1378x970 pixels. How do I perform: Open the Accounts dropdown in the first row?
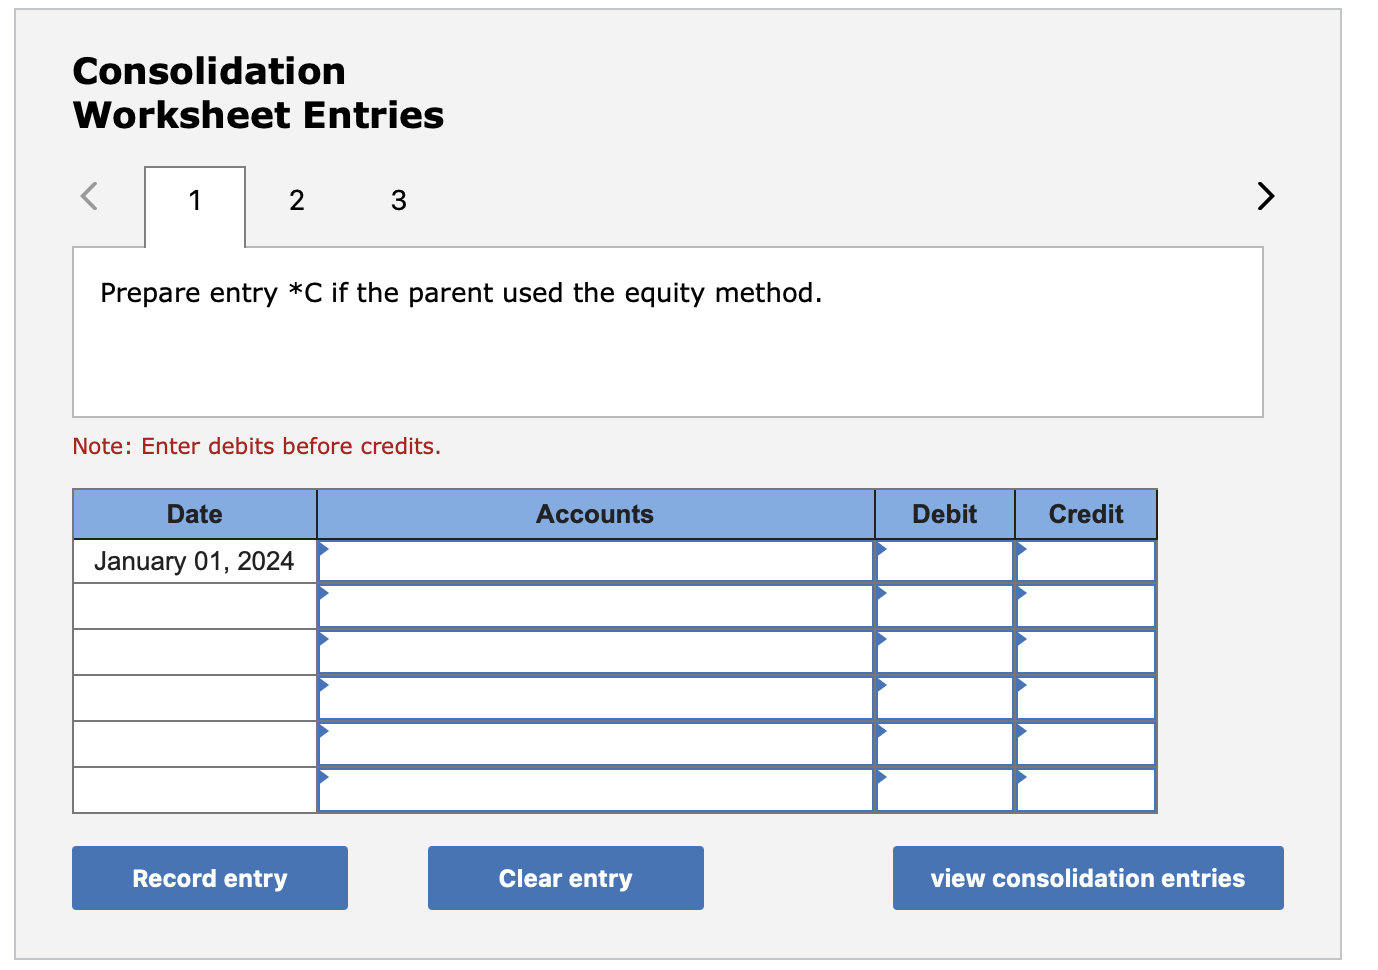(x=326, y=548)
